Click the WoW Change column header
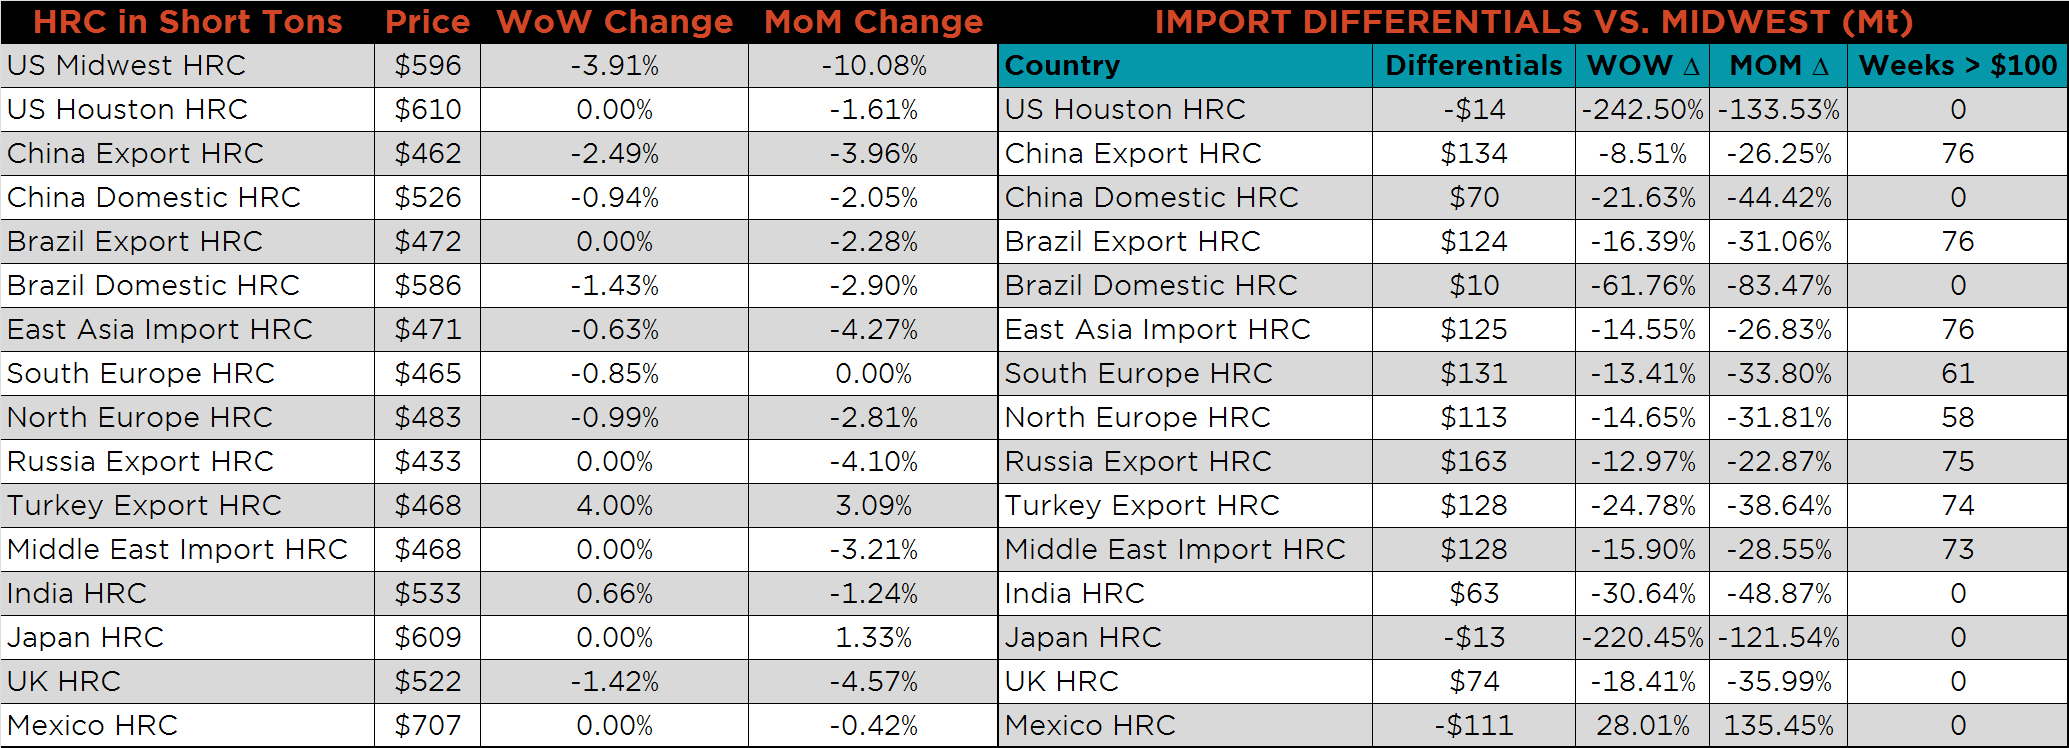The width and height of the screenshot is (2069, 748). click(614, 22)
